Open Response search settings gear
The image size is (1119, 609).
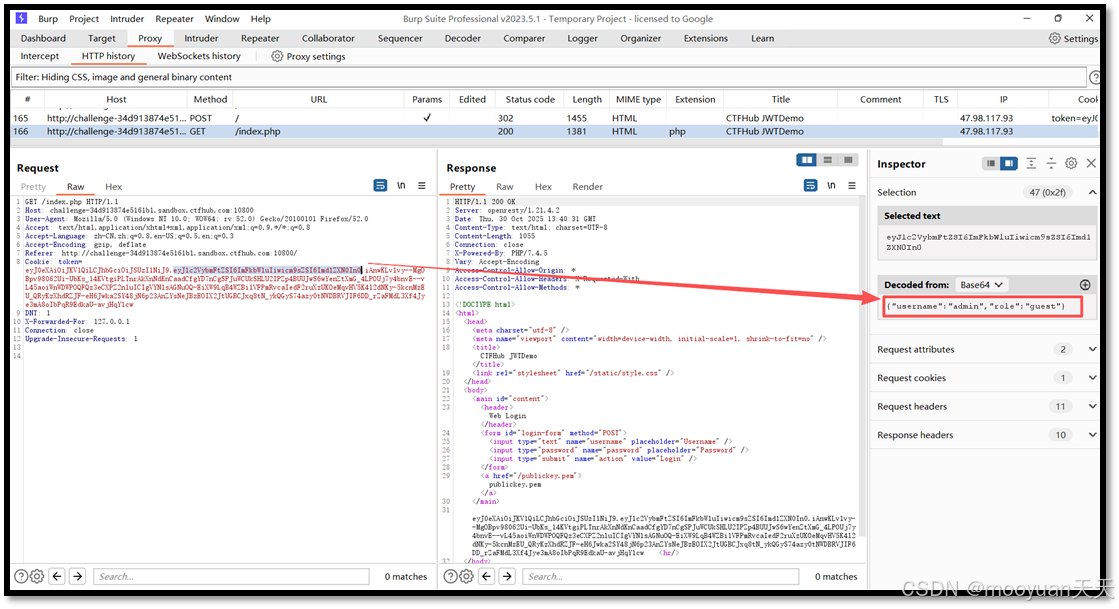click(x=467, y=576)
